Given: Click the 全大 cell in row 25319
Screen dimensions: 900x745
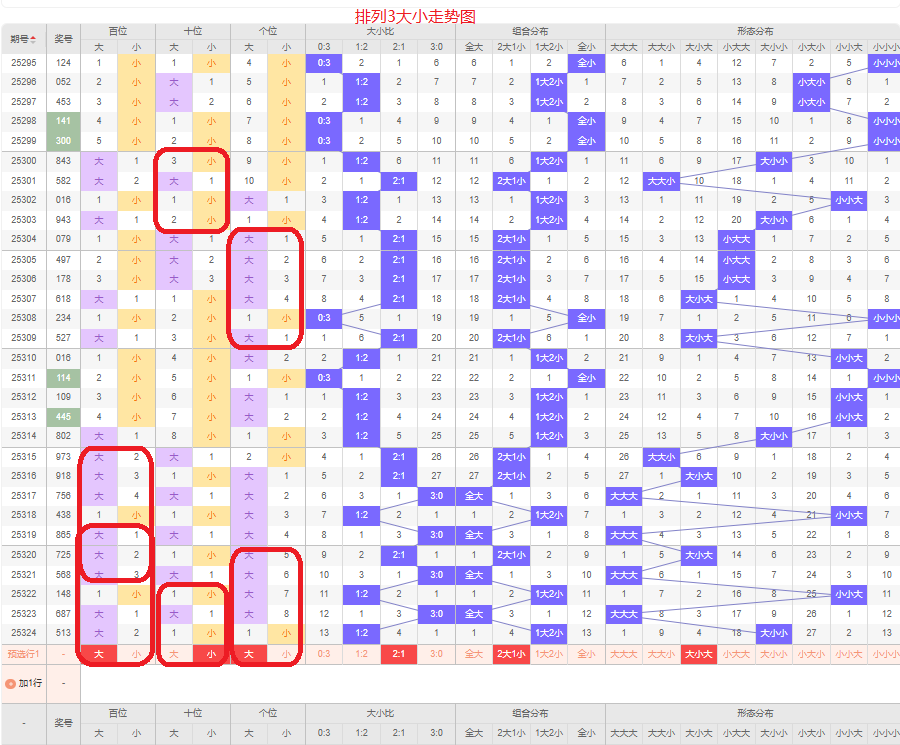Looking at the screenshot, I should [474, 536].
